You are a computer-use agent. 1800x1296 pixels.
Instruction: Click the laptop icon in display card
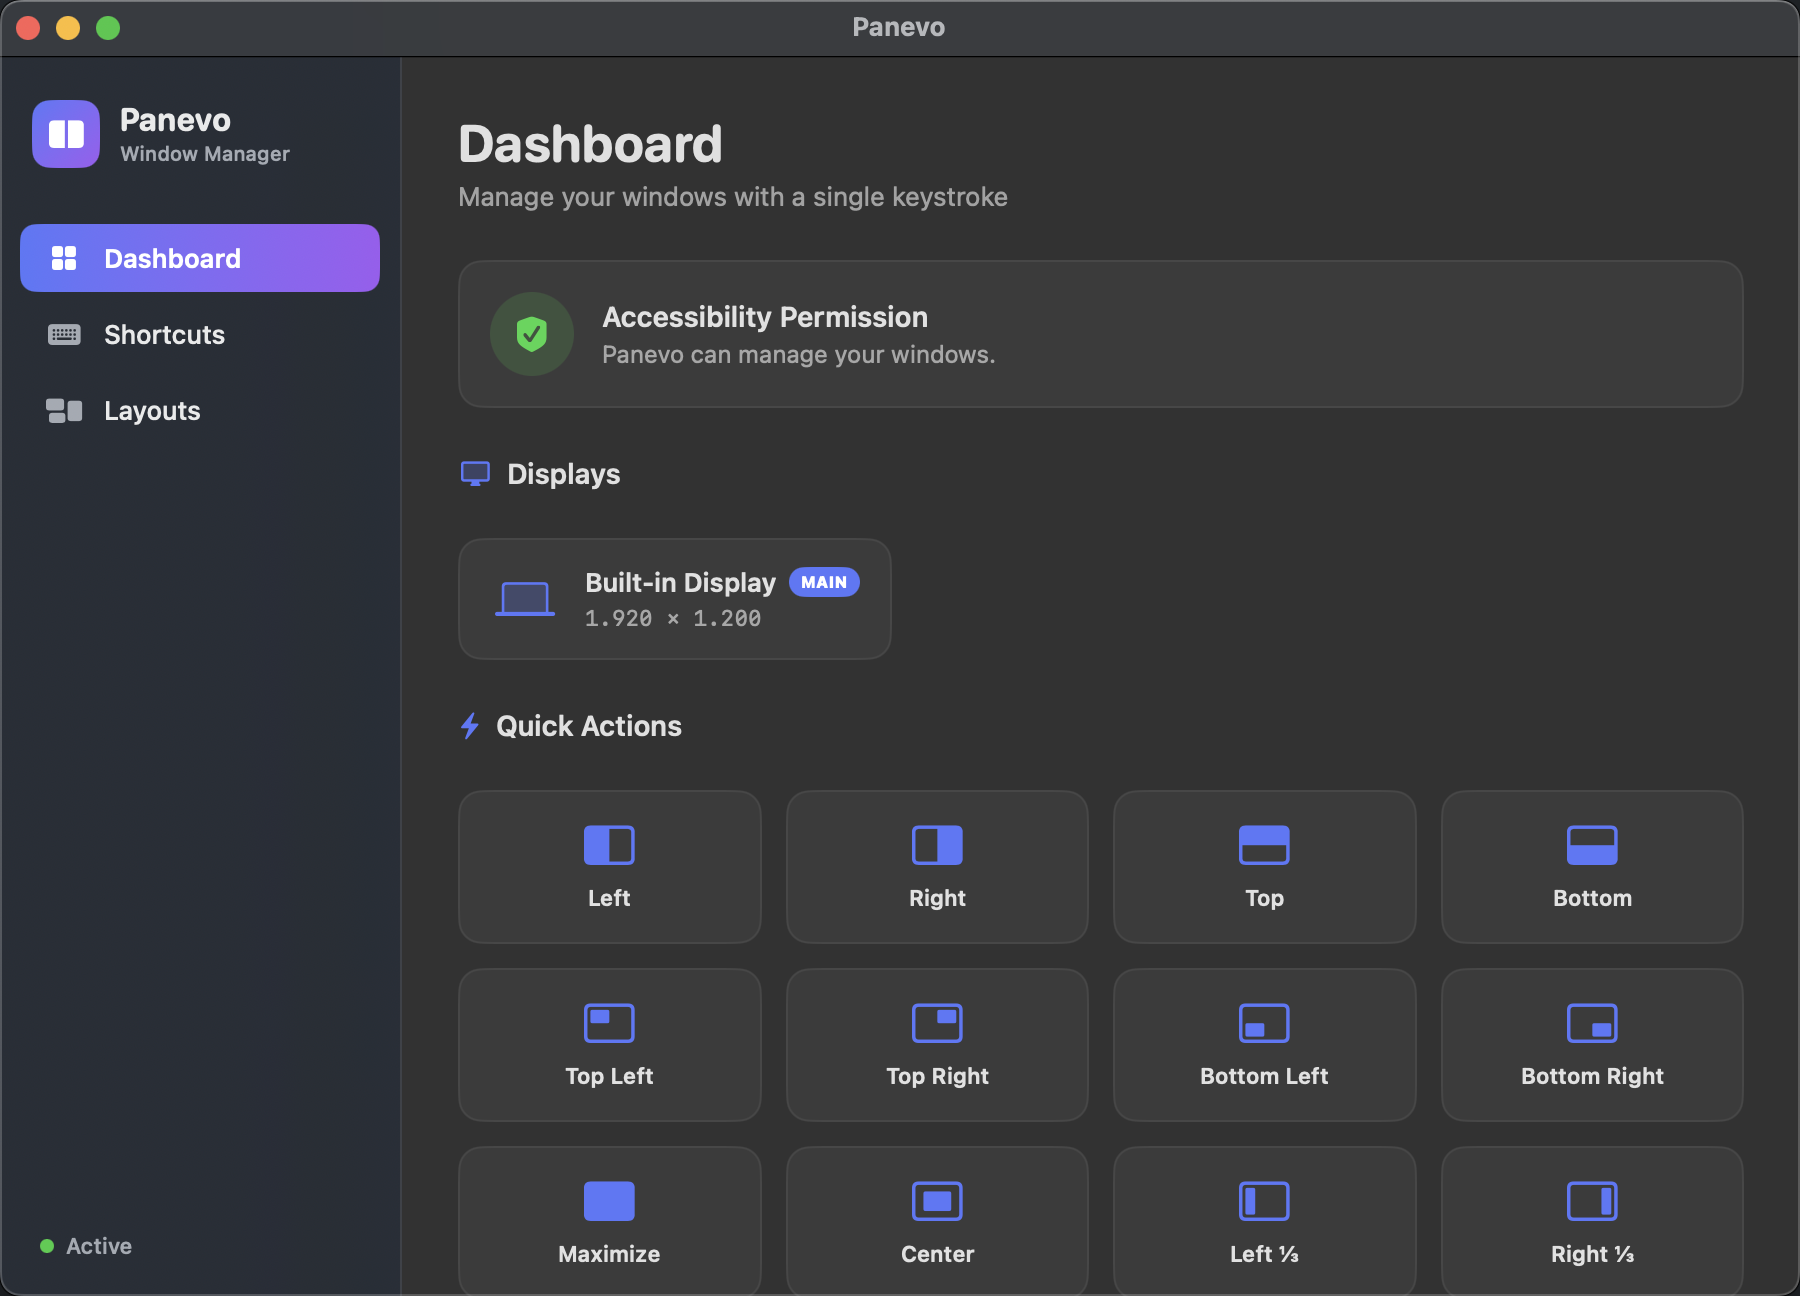pos(525,599)
